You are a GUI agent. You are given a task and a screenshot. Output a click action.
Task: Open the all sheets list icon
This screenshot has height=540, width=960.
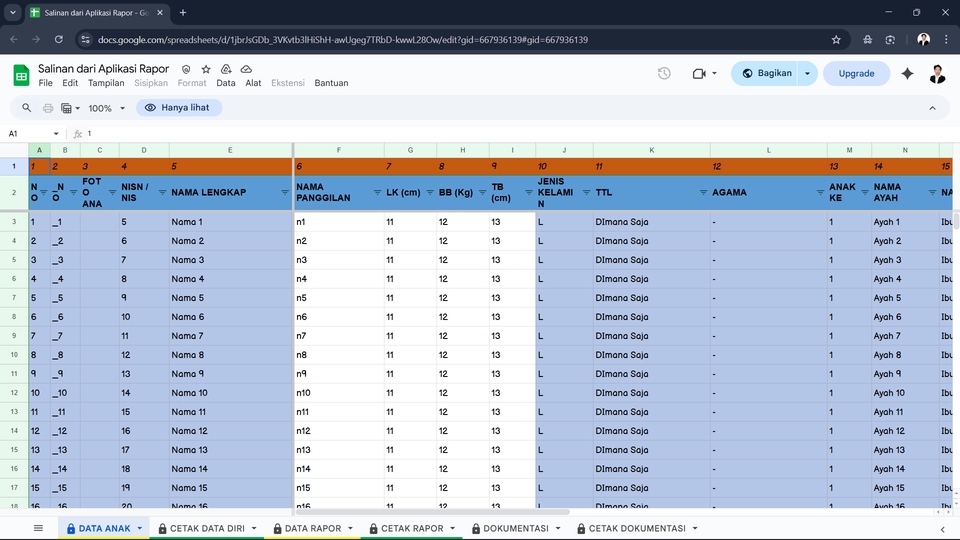[39, 528]
